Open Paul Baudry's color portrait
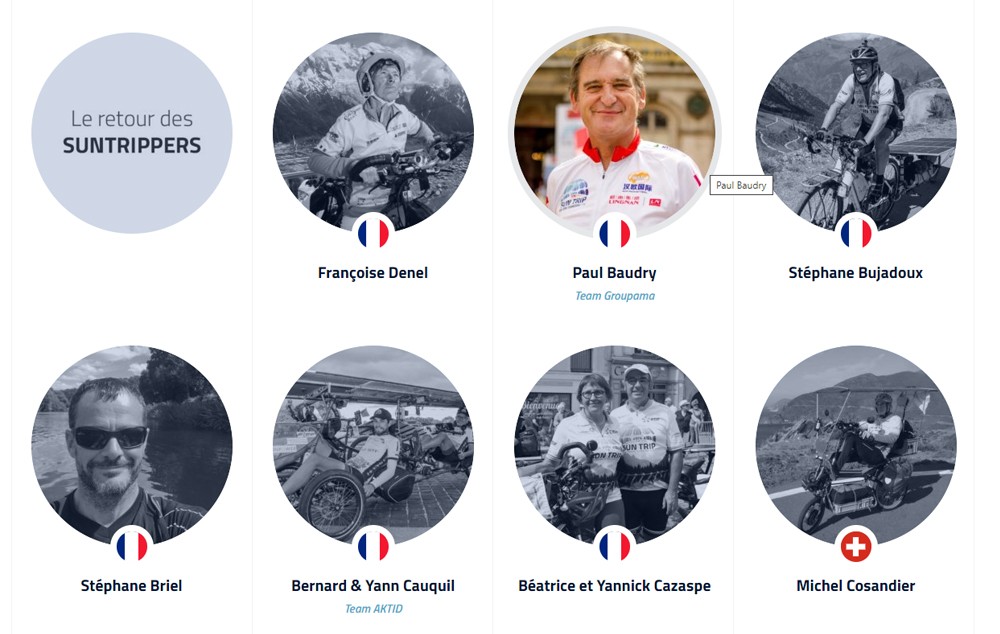Image resolution: width=1000 pixels, height=634 pixels. [x=614, y=125]
